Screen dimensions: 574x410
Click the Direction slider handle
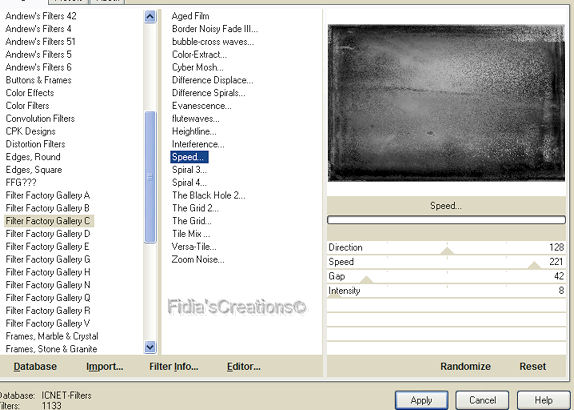pyautogui.click(x=447, y=251)
